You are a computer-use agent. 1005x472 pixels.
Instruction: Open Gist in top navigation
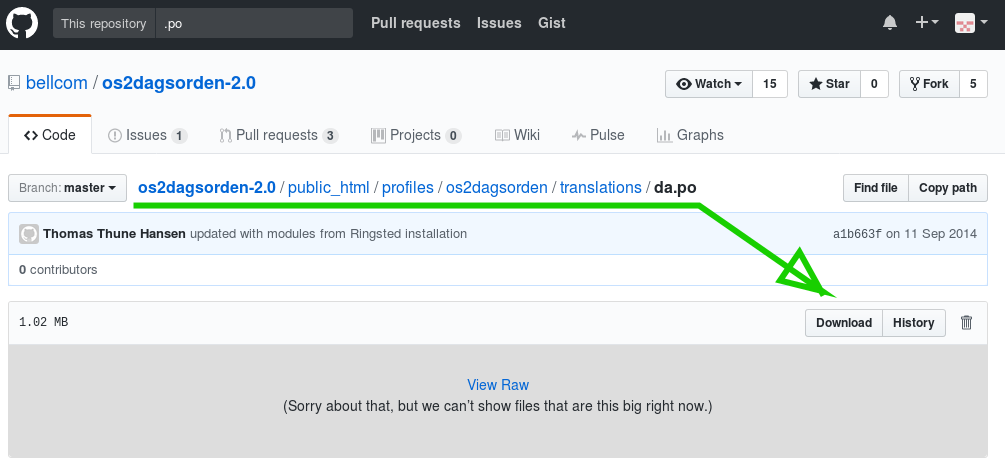551,23
